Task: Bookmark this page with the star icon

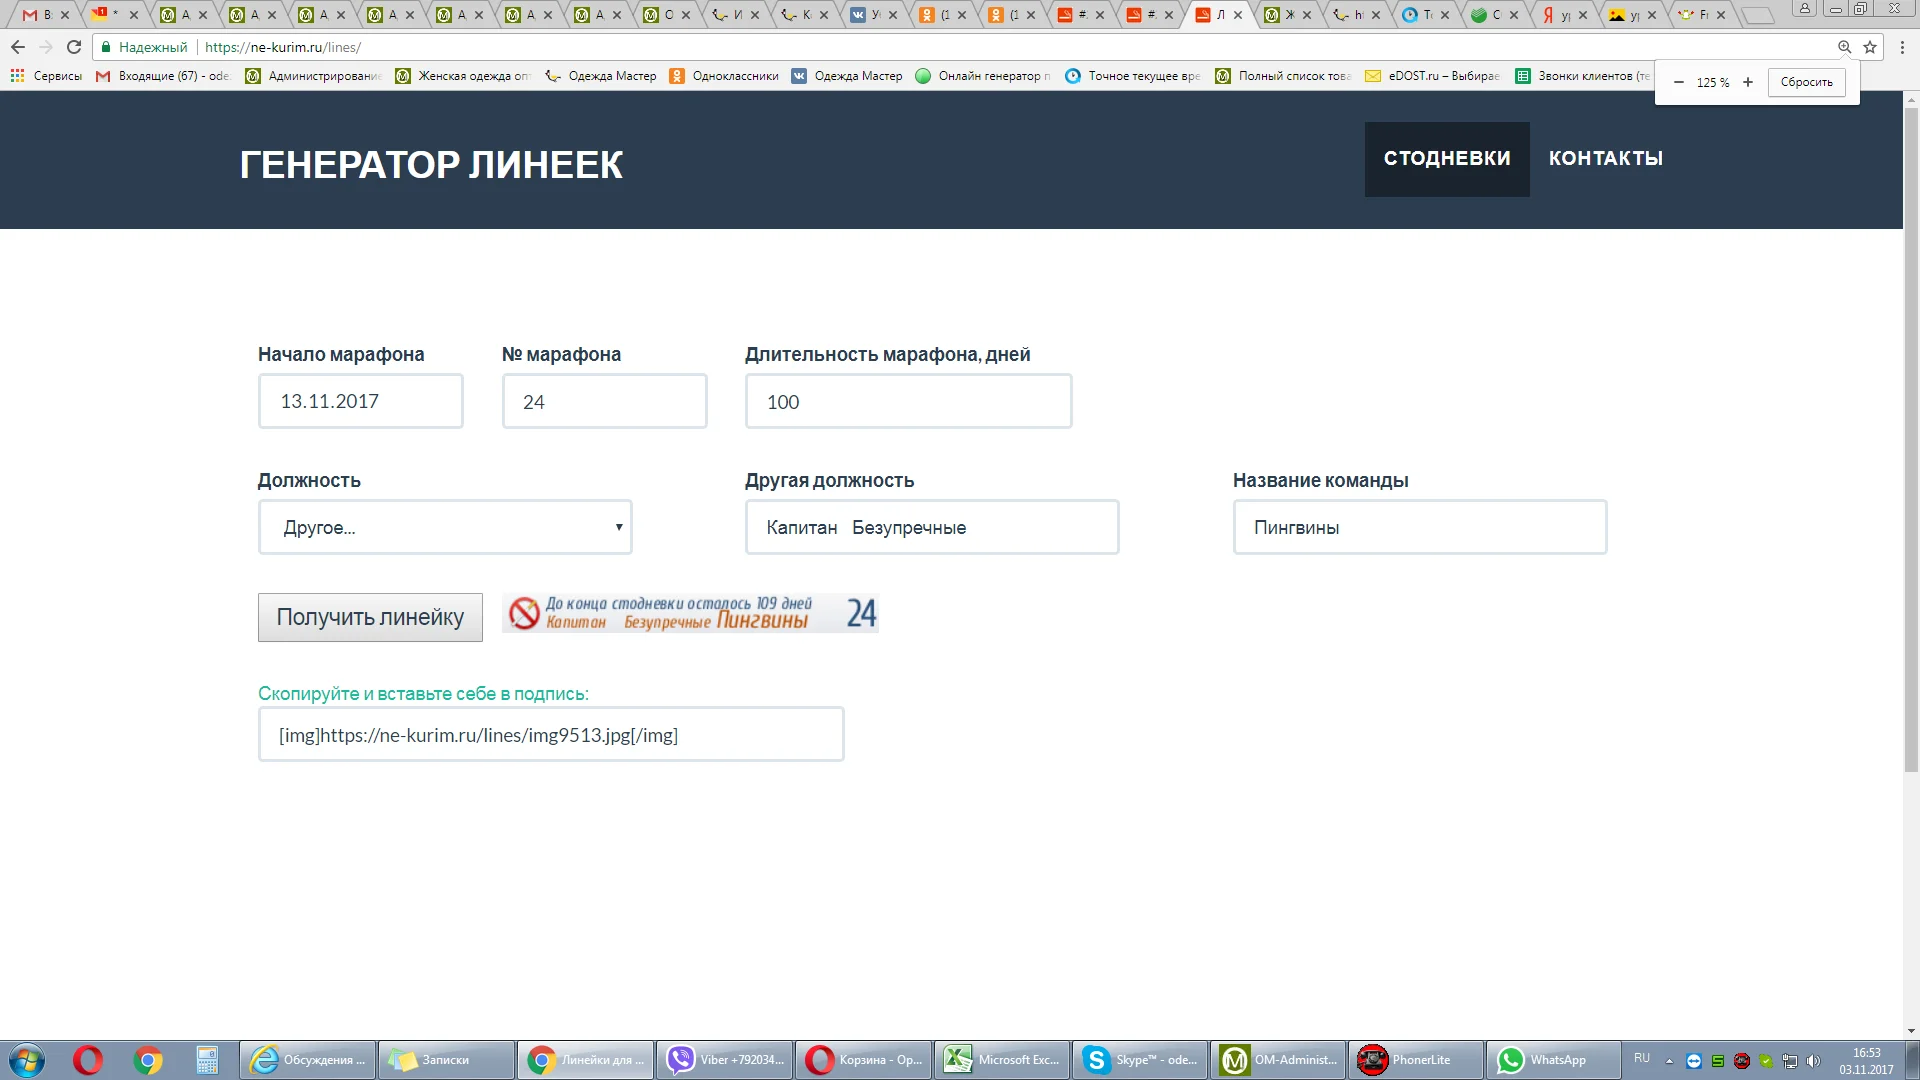Action: (1870, 47)
